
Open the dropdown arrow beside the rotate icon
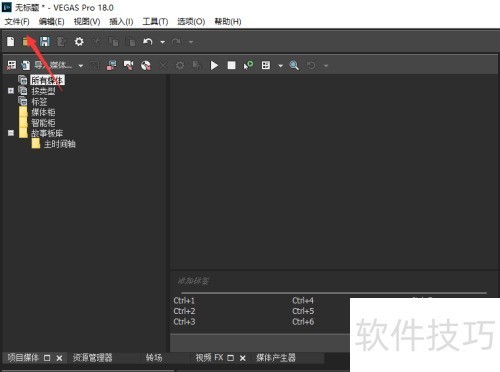[x=326, y=66]
